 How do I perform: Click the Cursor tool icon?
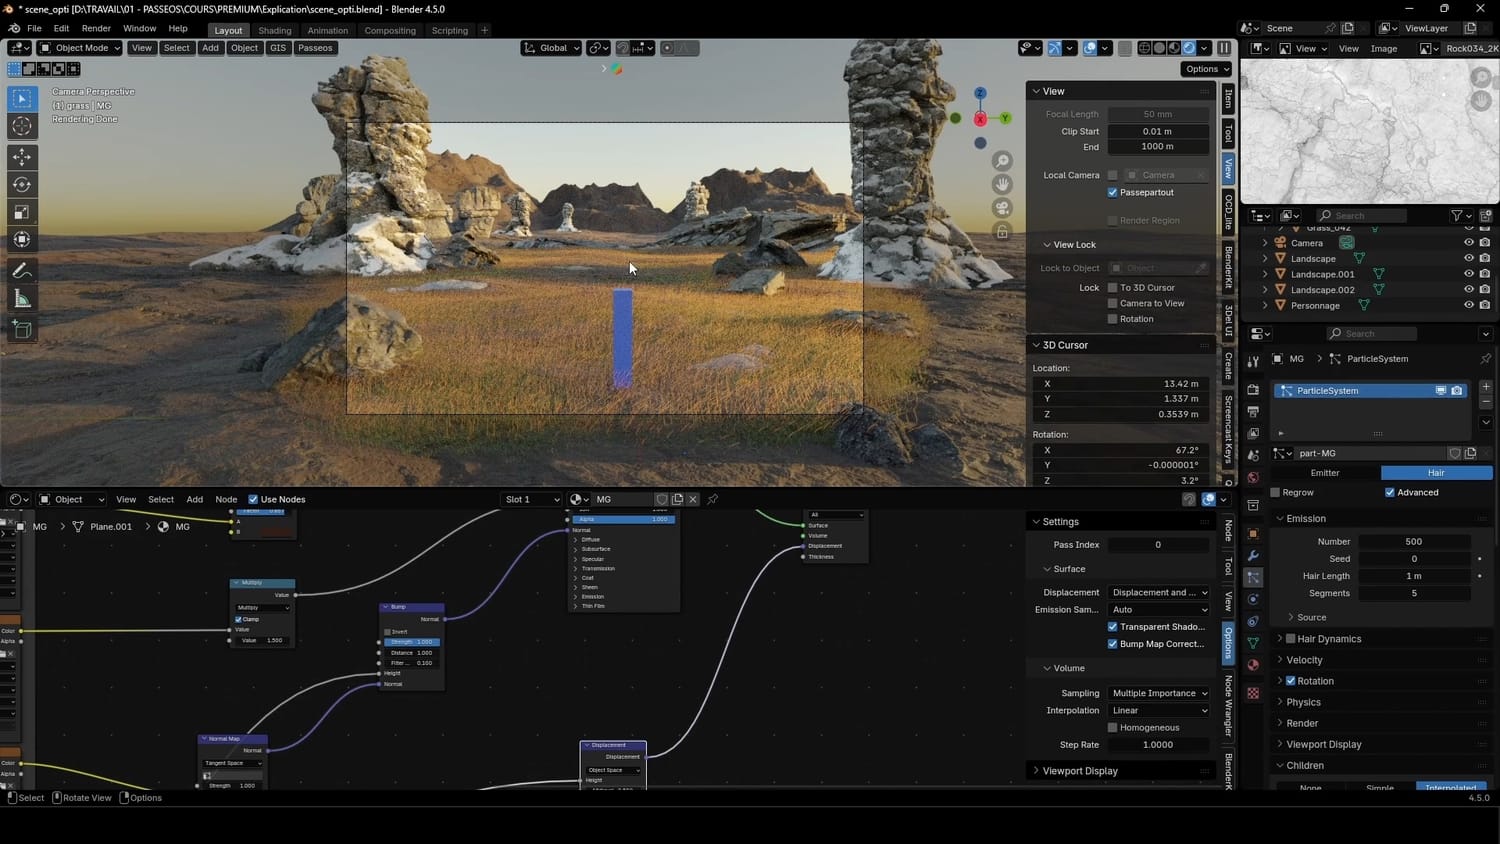[x=22, y=126]
